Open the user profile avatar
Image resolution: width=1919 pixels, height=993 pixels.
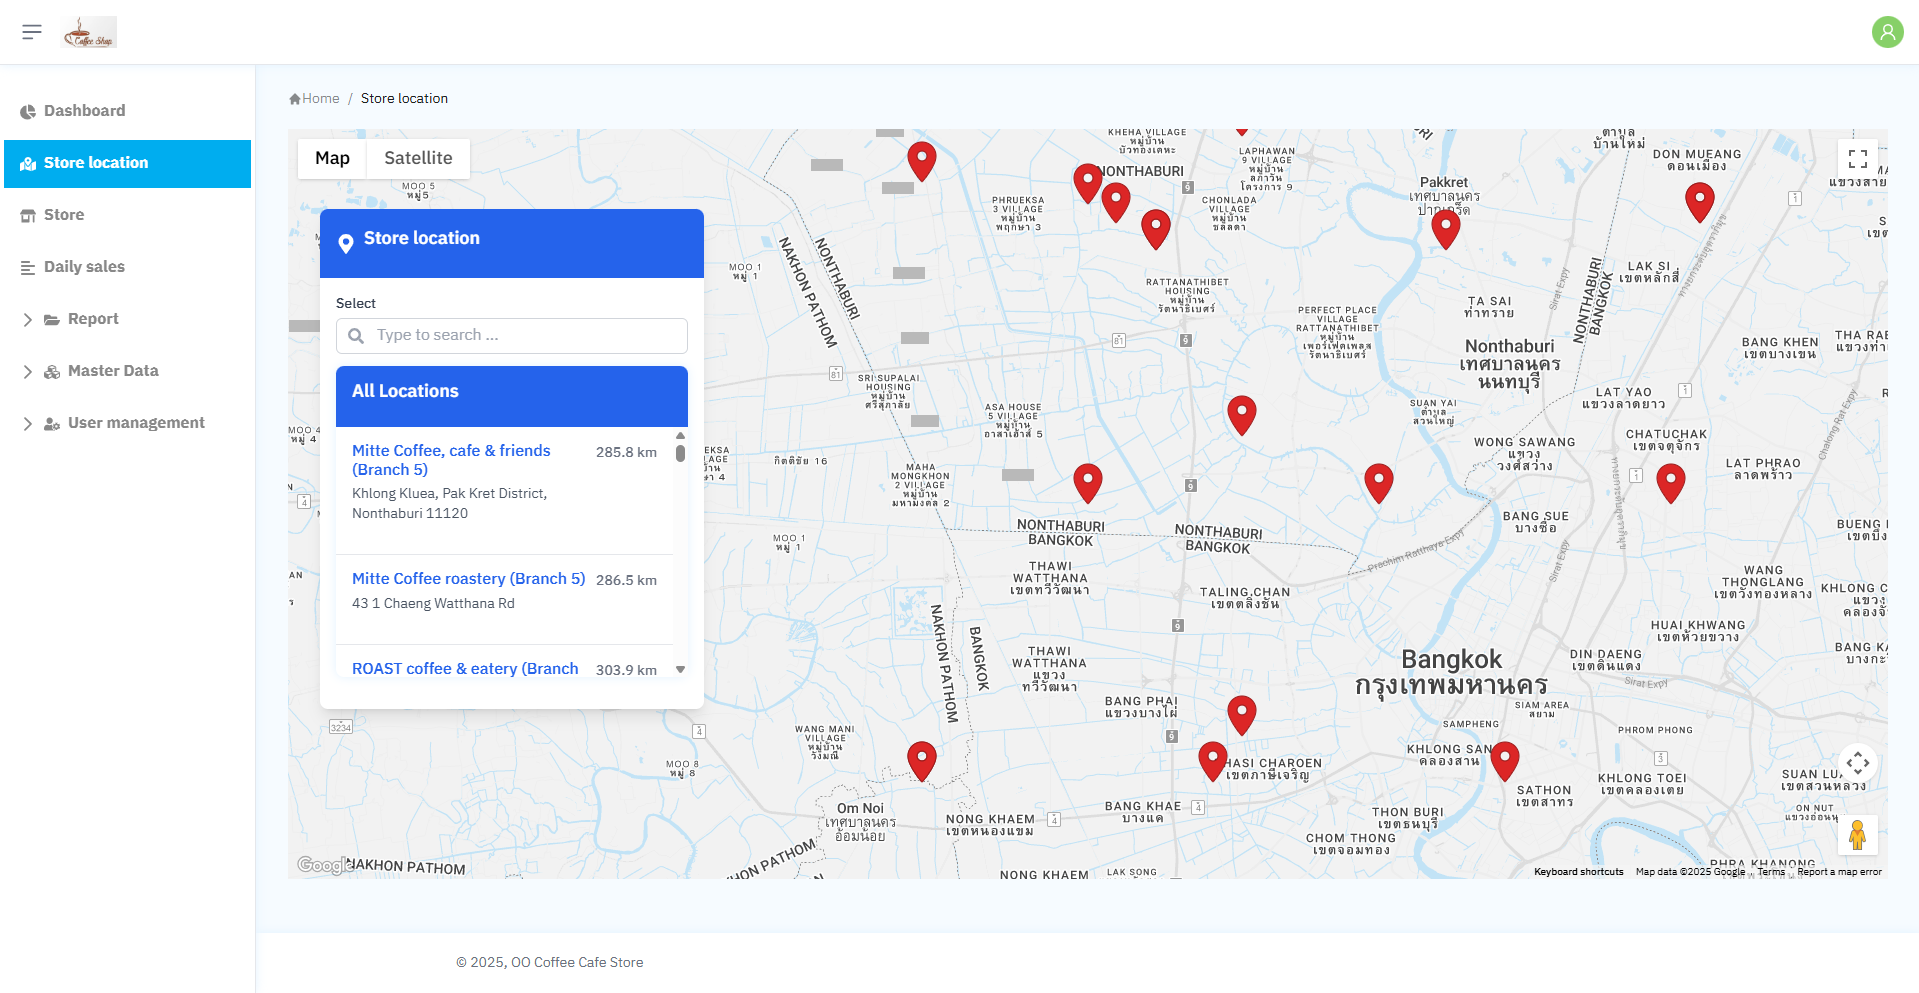1887,32
